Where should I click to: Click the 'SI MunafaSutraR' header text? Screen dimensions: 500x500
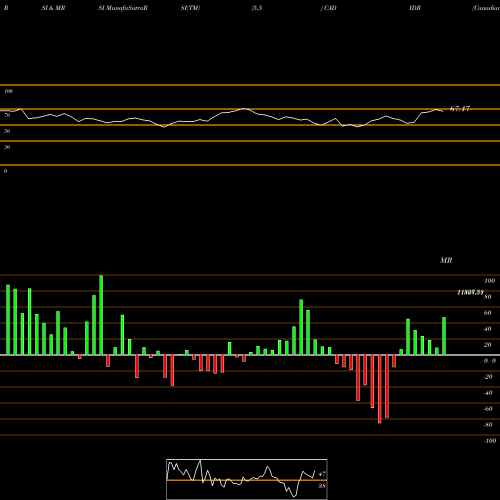pos(123,8)
